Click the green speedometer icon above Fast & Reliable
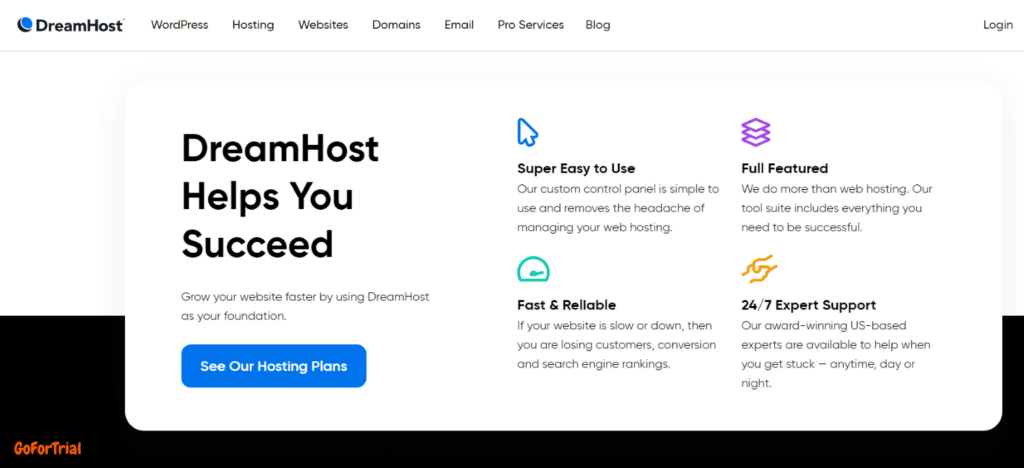 tap(534, 269)
